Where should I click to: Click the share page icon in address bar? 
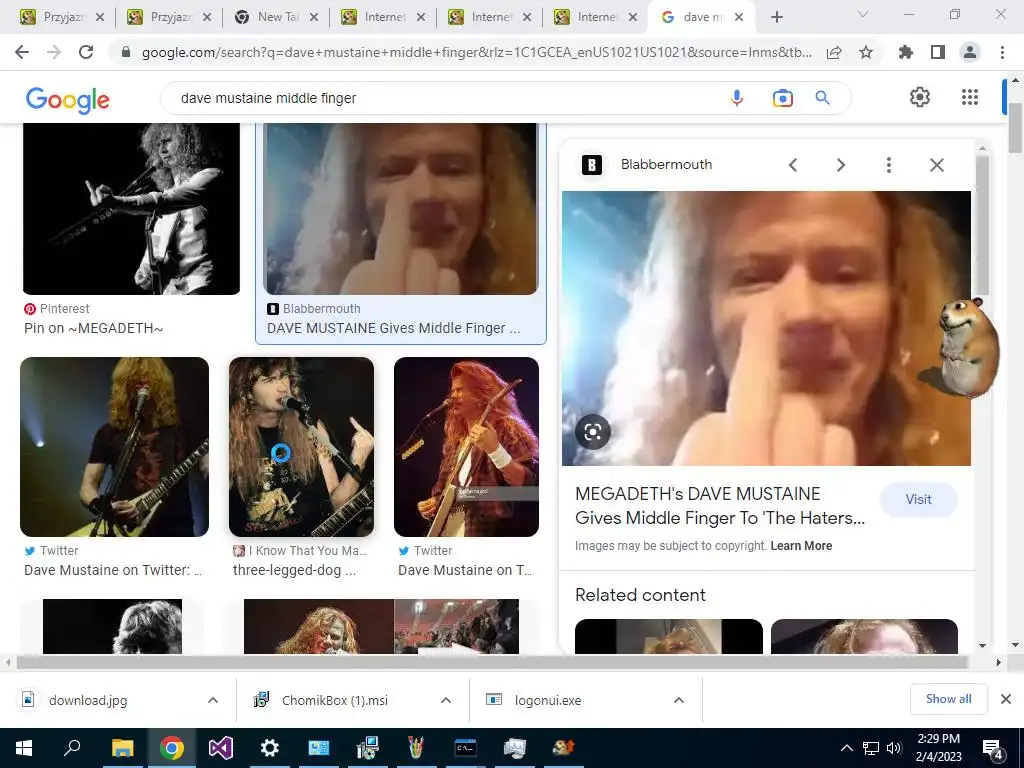coord(834,52)
